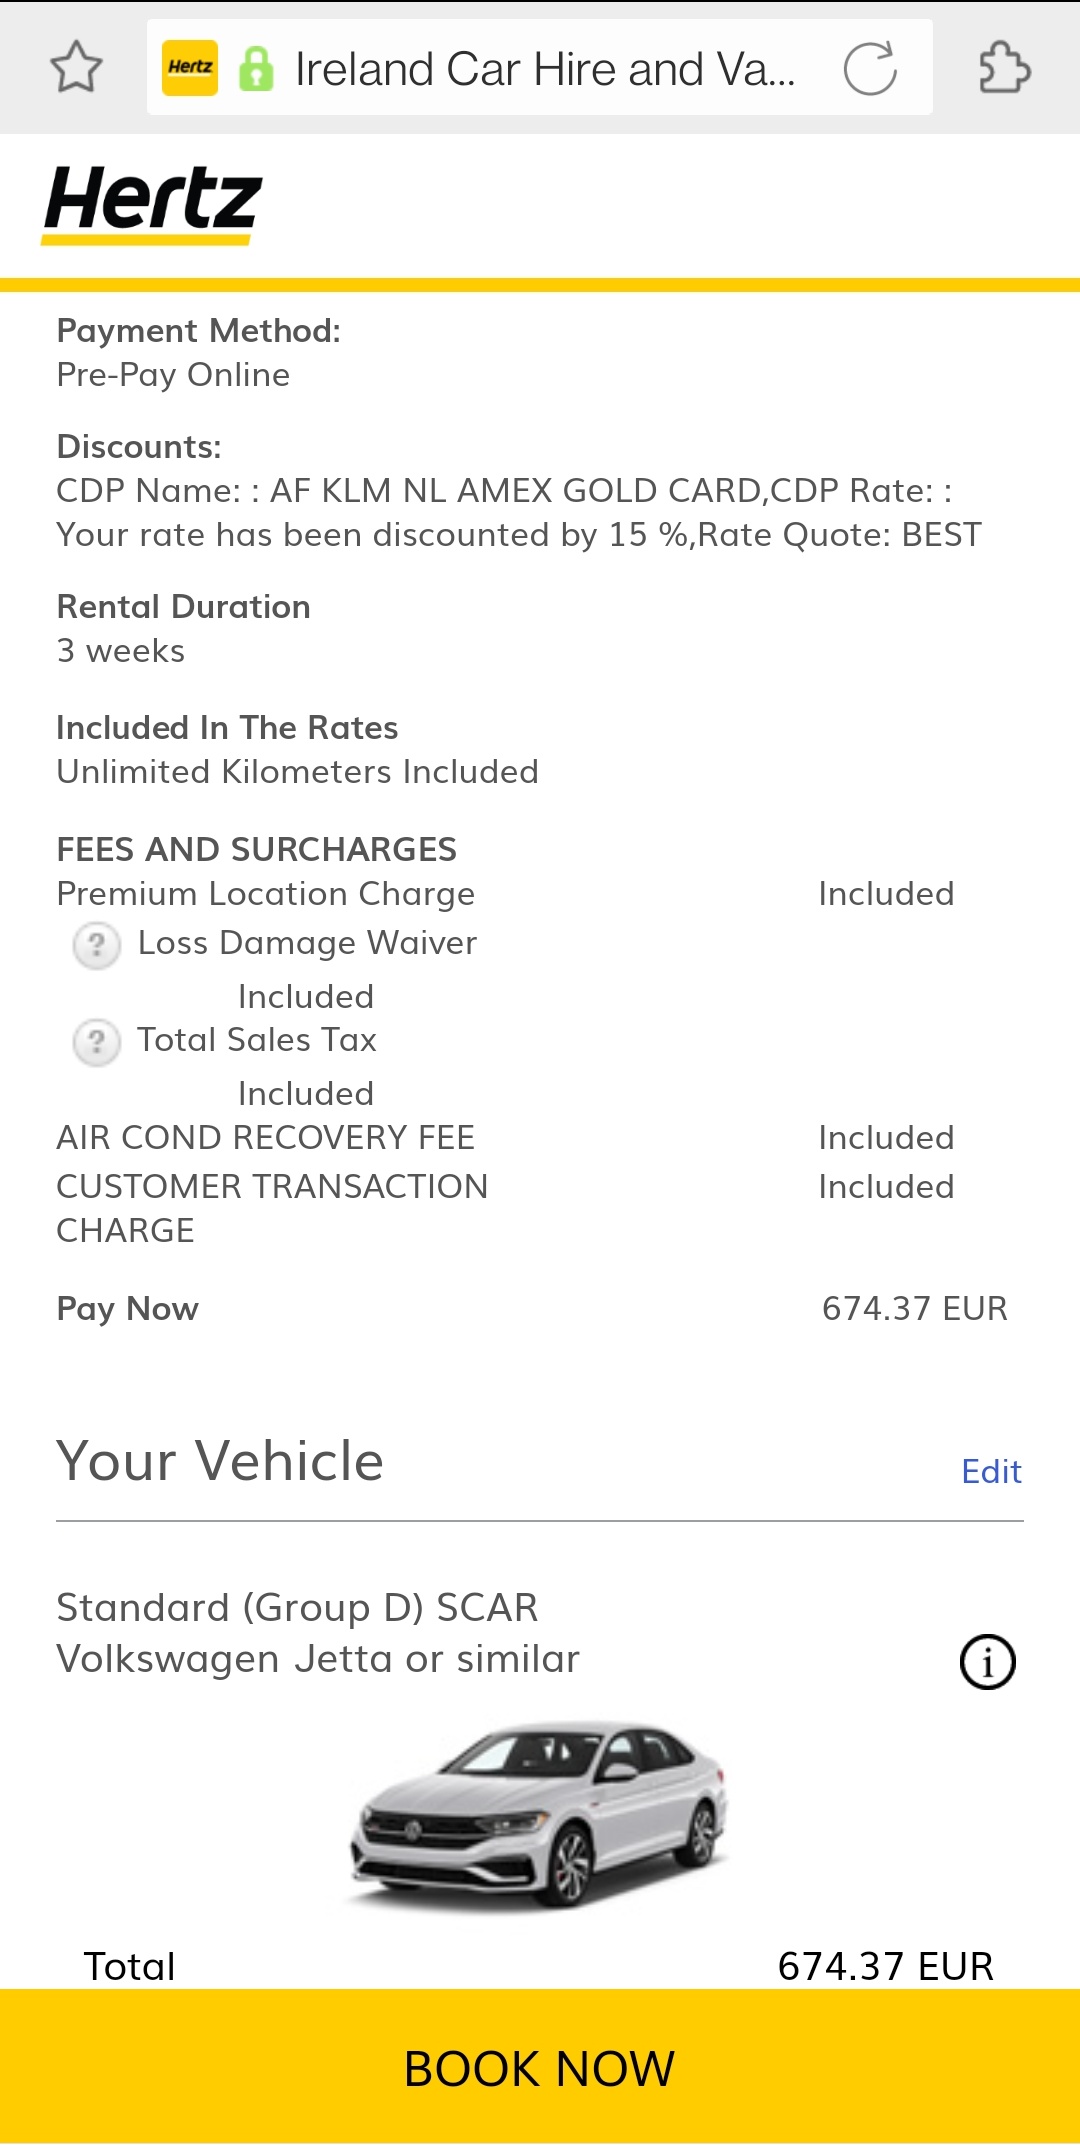Click the Hertz logo

click(153, 204)
